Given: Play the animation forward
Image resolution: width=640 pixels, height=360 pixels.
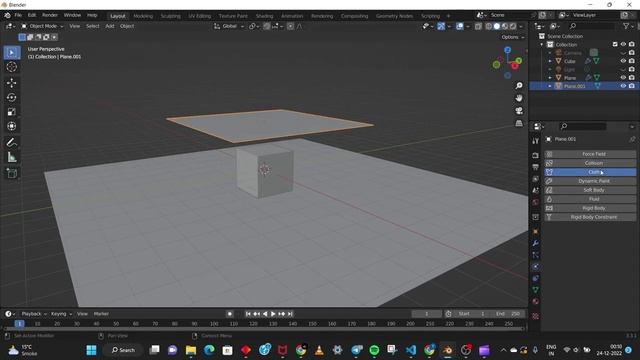Looking at the screenshot, I should (273, 314).
